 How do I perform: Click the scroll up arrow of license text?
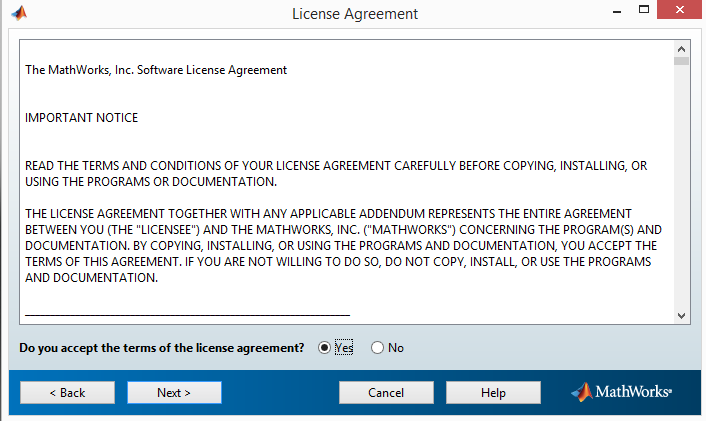[682, 48]
